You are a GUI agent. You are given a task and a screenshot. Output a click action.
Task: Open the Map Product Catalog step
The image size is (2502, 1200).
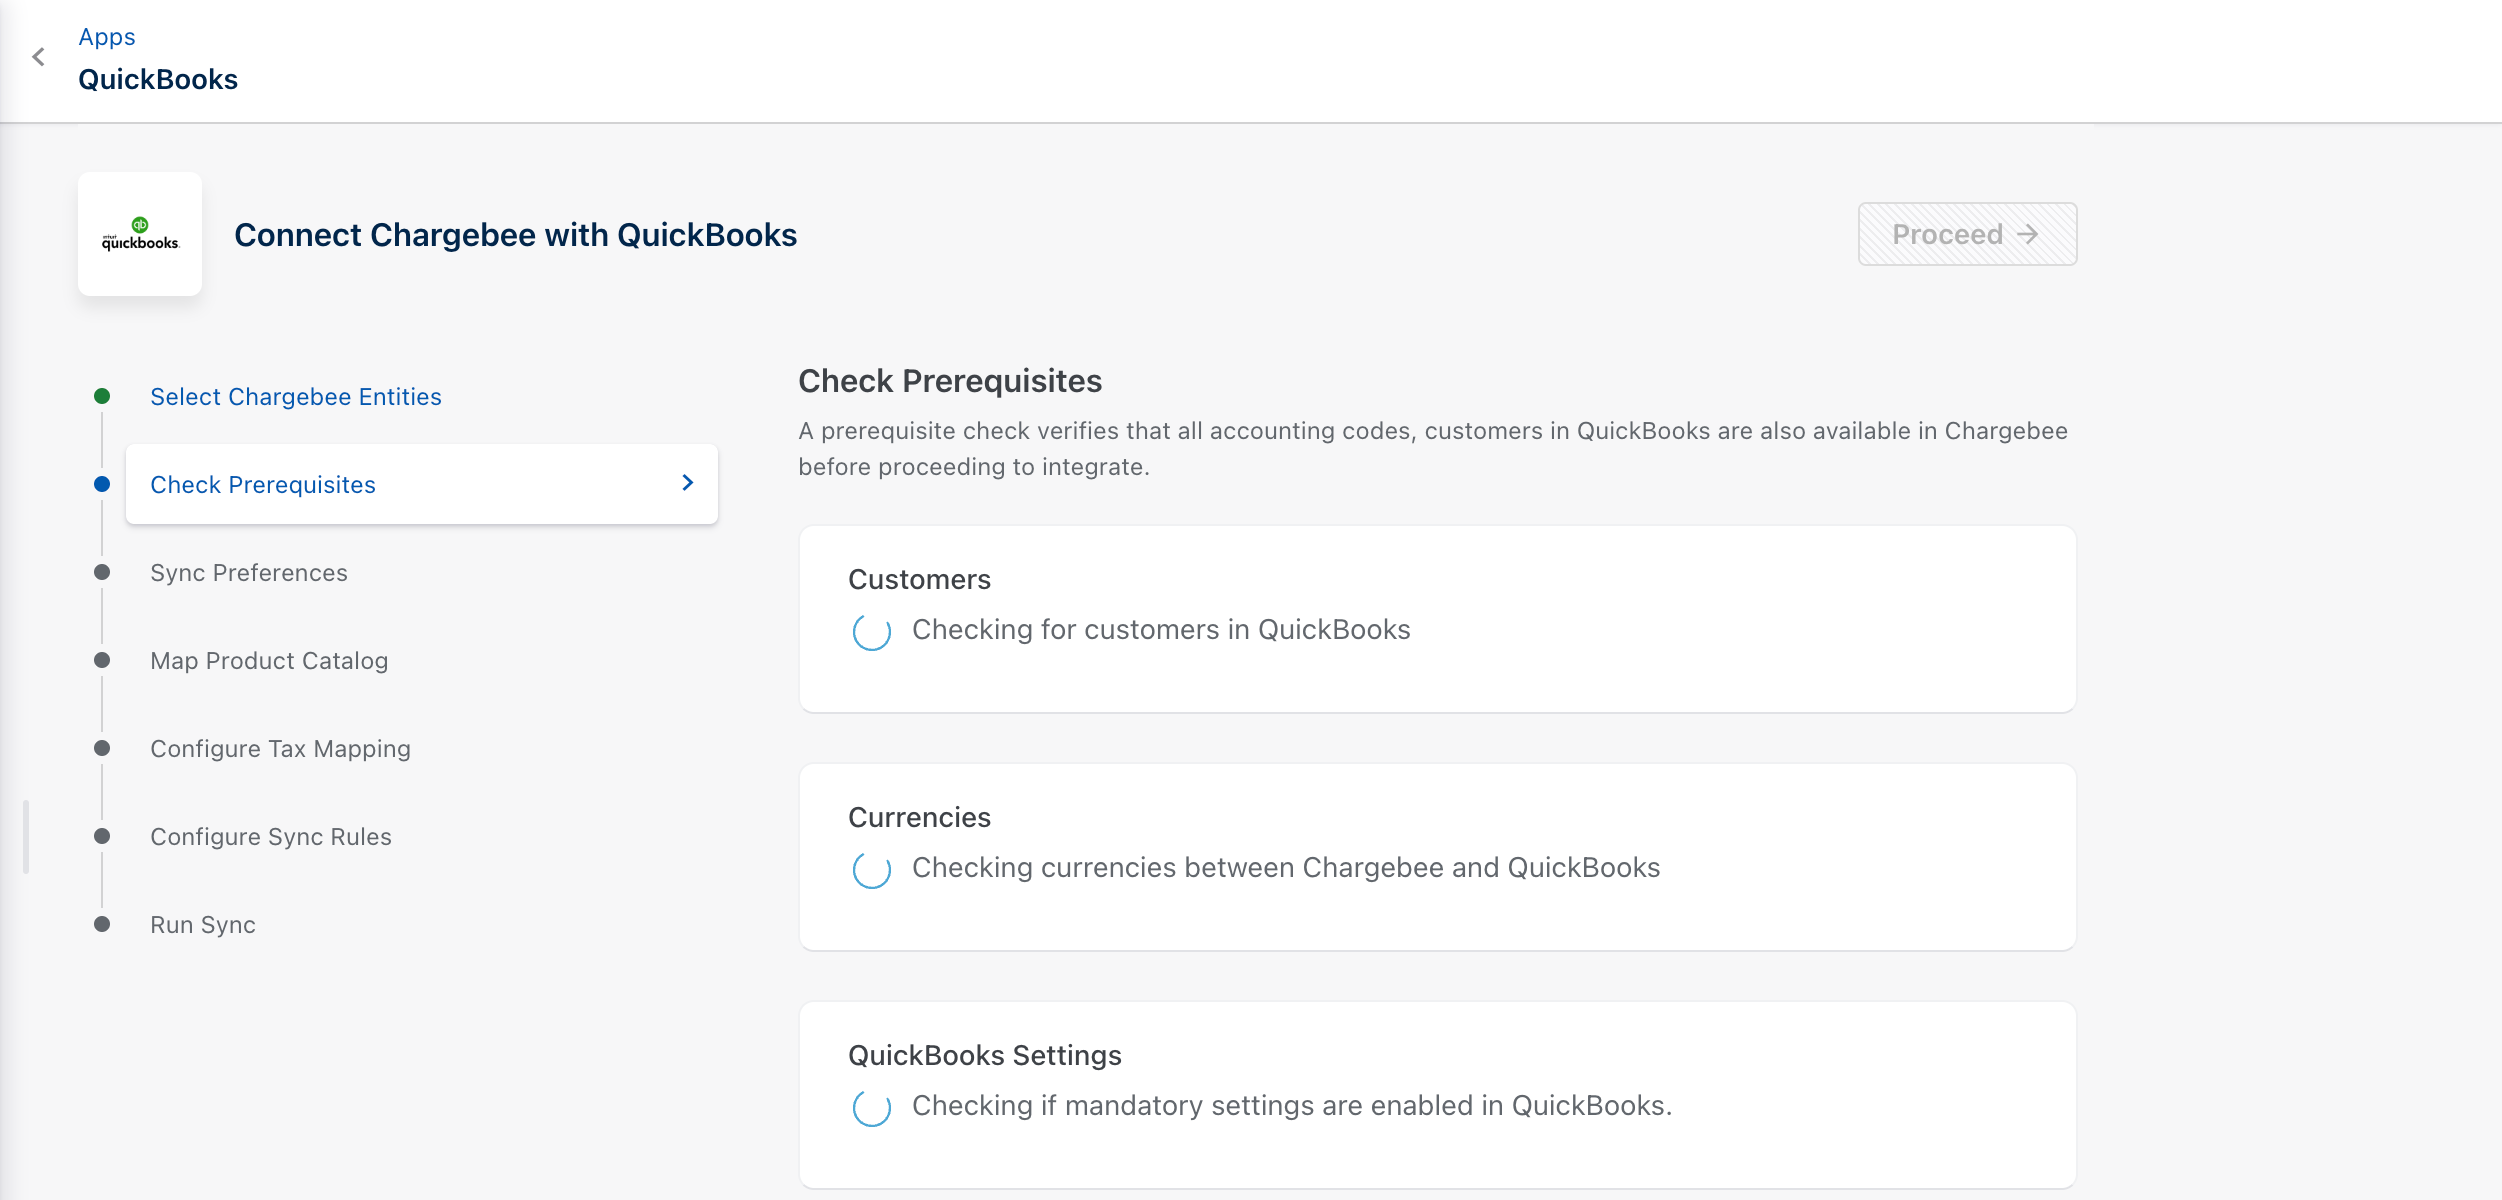[269, 661]
